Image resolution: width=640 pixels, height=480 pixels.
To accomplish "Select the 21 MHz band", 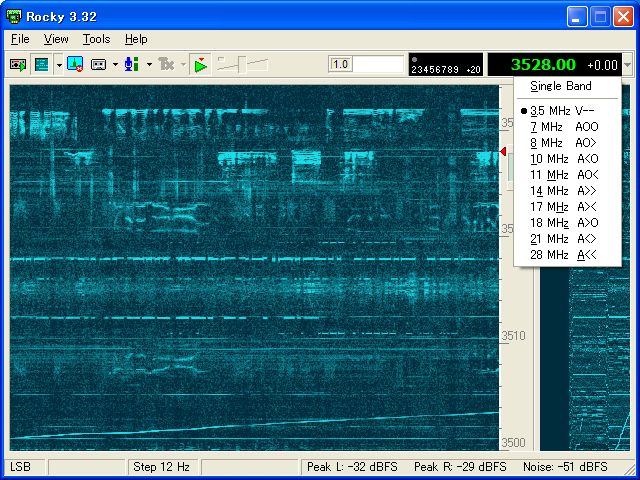I will pyautogui.click(x=567, y=238).
